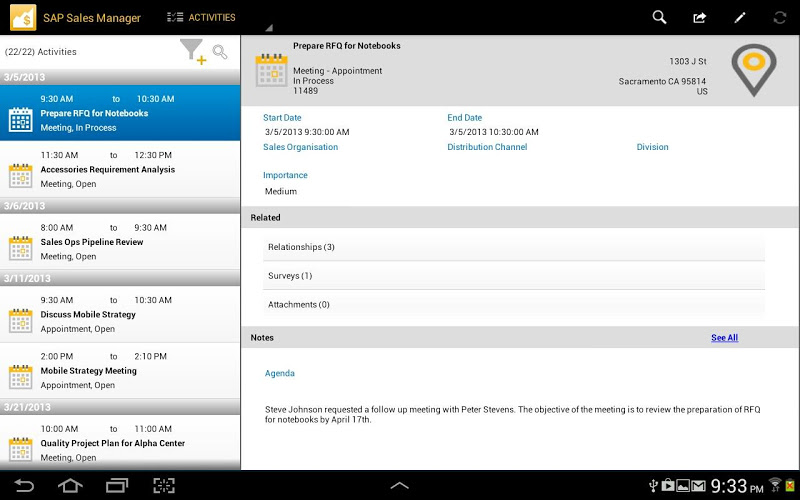This screenshot has height=500, width=800.
Task: Click the picture notification icon
Action: point(683,486)
